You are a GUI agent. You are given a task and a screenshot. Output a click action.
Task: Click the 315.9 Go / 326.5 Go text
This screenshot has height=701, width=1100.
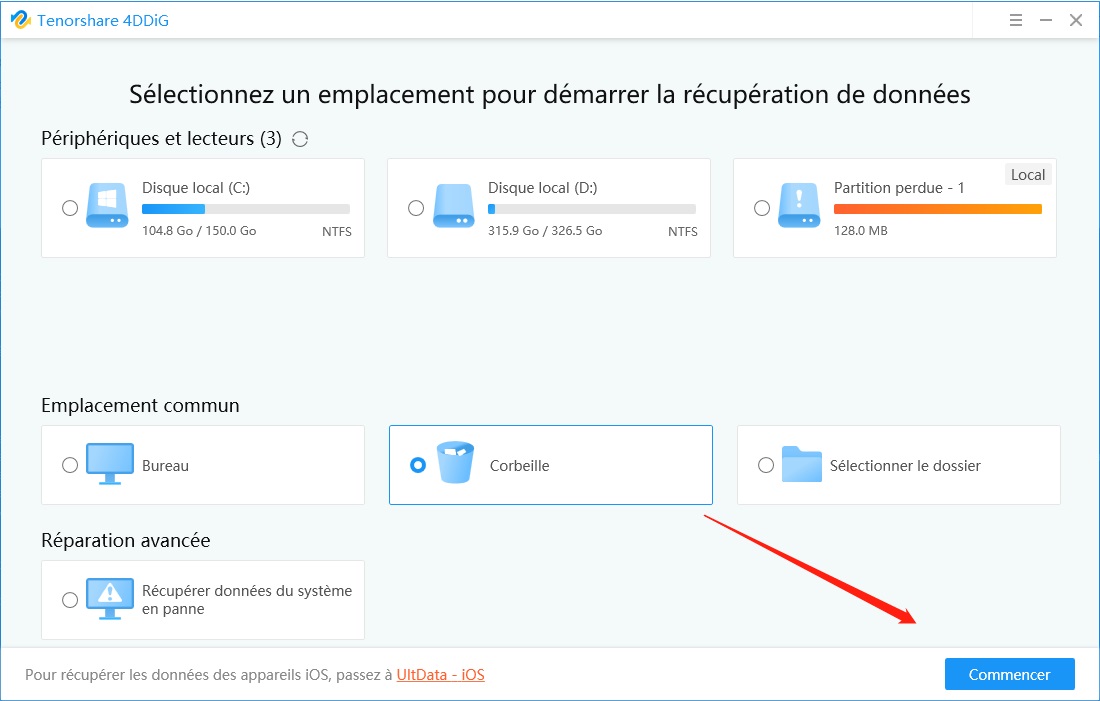545,231
